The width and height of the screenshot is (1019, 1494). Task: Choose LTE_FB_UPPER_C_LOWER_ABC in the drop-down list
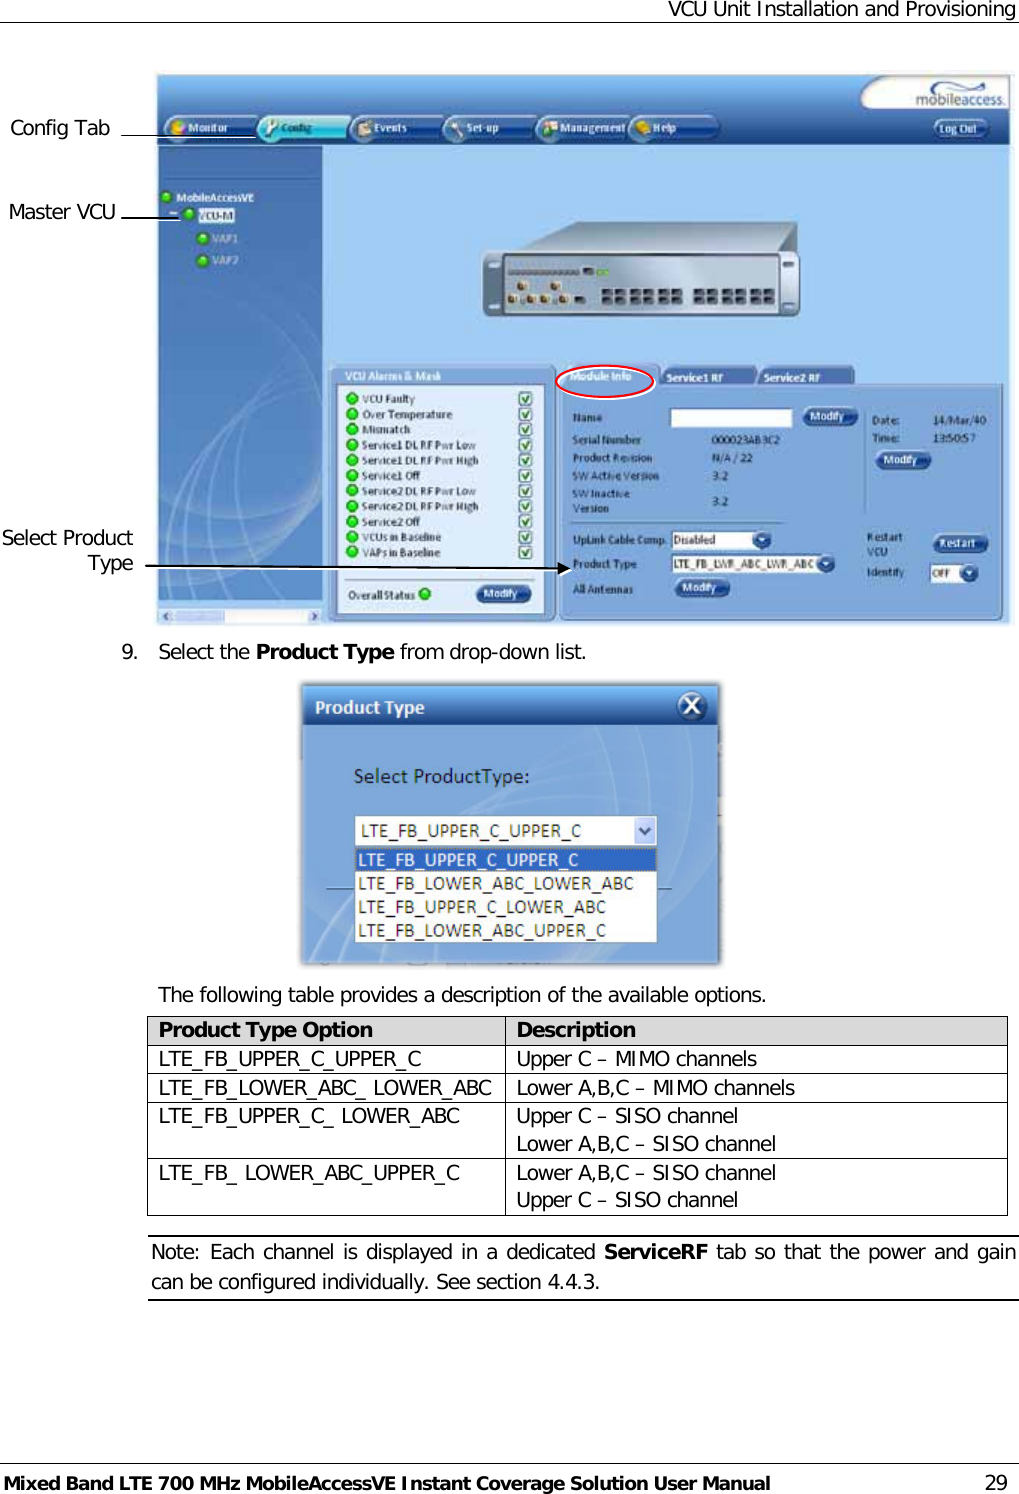point(506,907)
